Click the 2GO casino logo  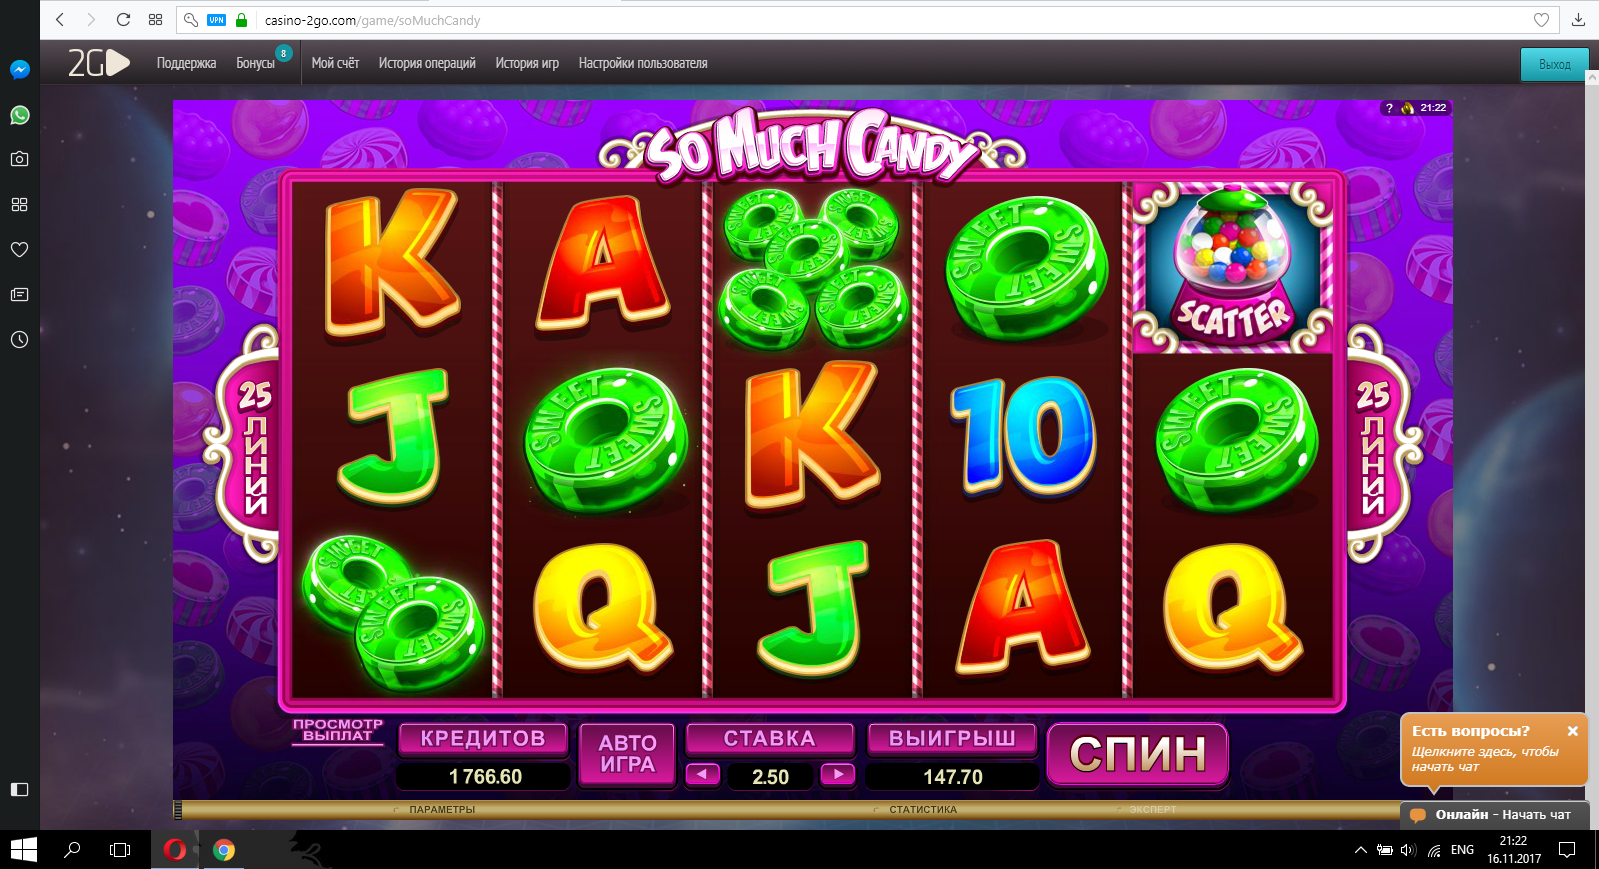(x=98, y=63)
